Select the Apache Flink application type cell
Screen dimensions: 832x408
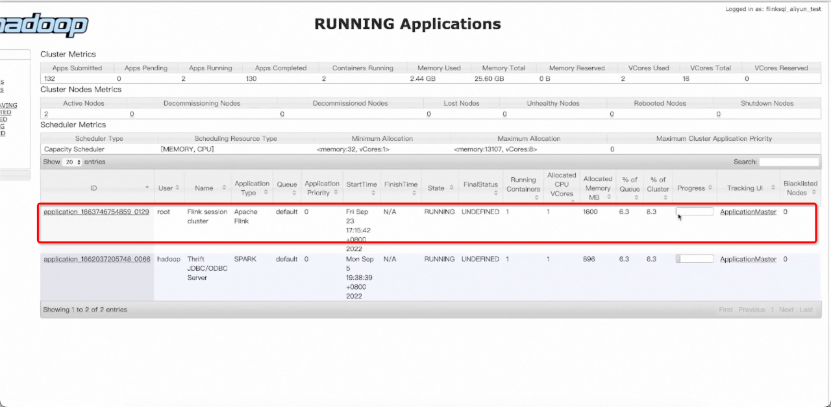[246, 216]
